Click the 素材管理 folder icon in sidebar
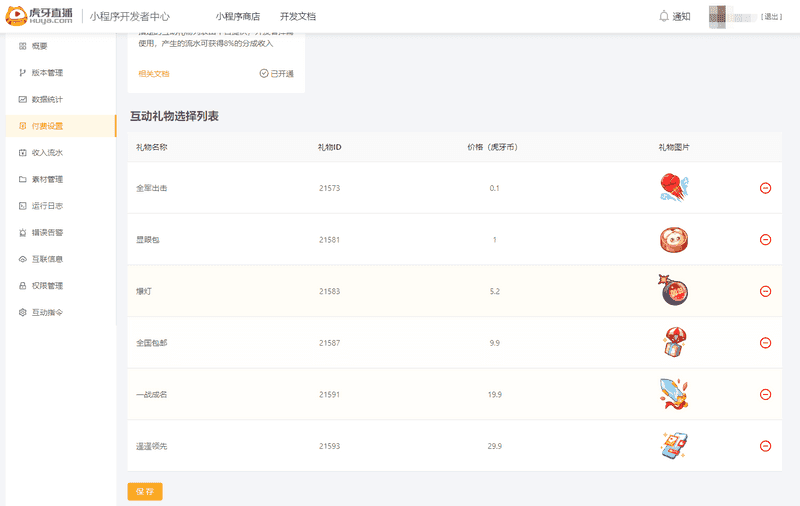Viewport: 800px width, 506px height. click(x=22, y=179)
